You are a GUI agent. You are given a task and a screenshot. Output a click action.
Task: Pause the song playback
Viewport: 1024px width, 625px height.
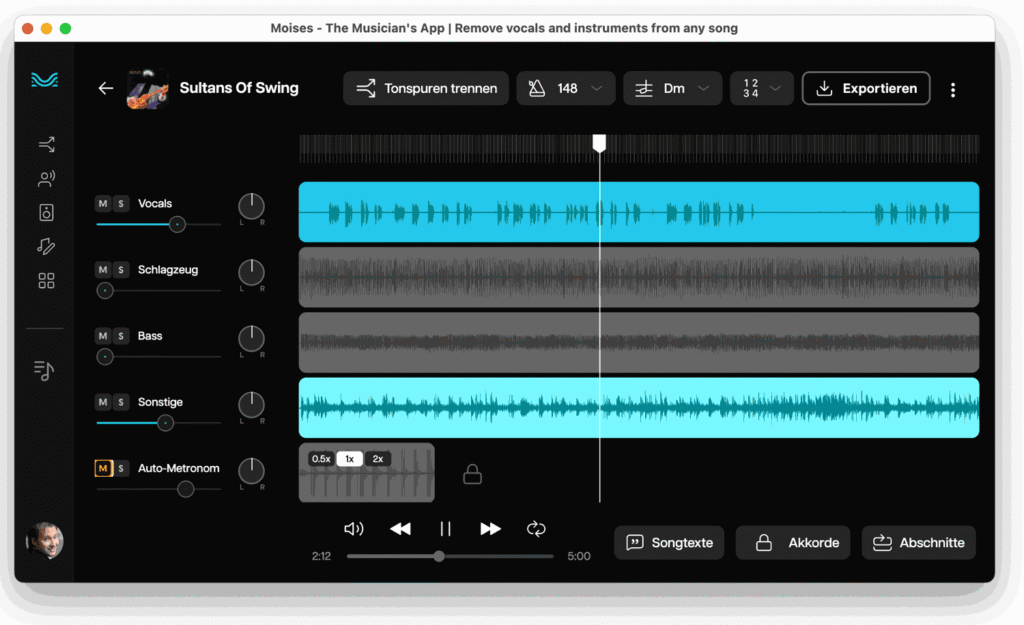(x=445, y=529)
